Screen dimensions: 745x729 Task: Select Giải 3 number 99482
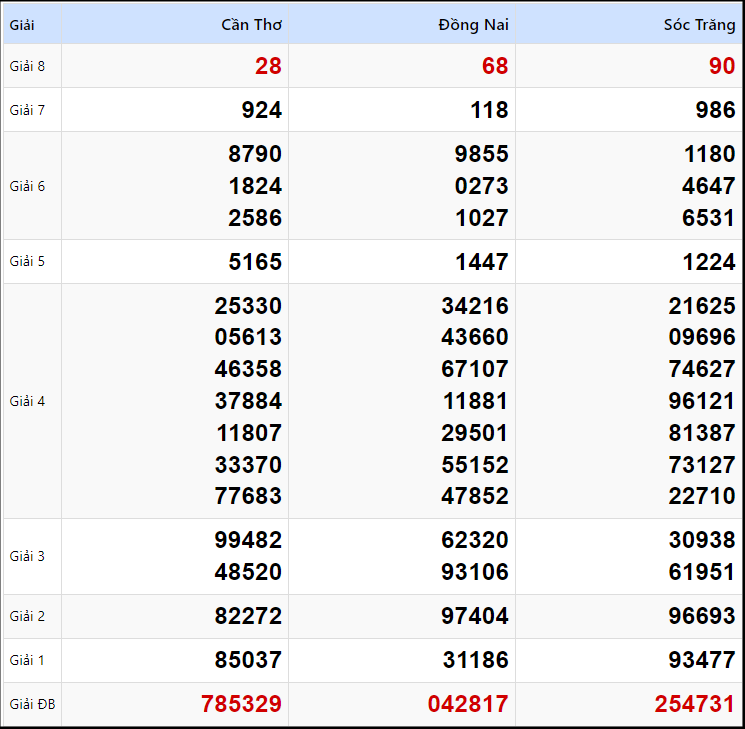(x=248, y=540)
